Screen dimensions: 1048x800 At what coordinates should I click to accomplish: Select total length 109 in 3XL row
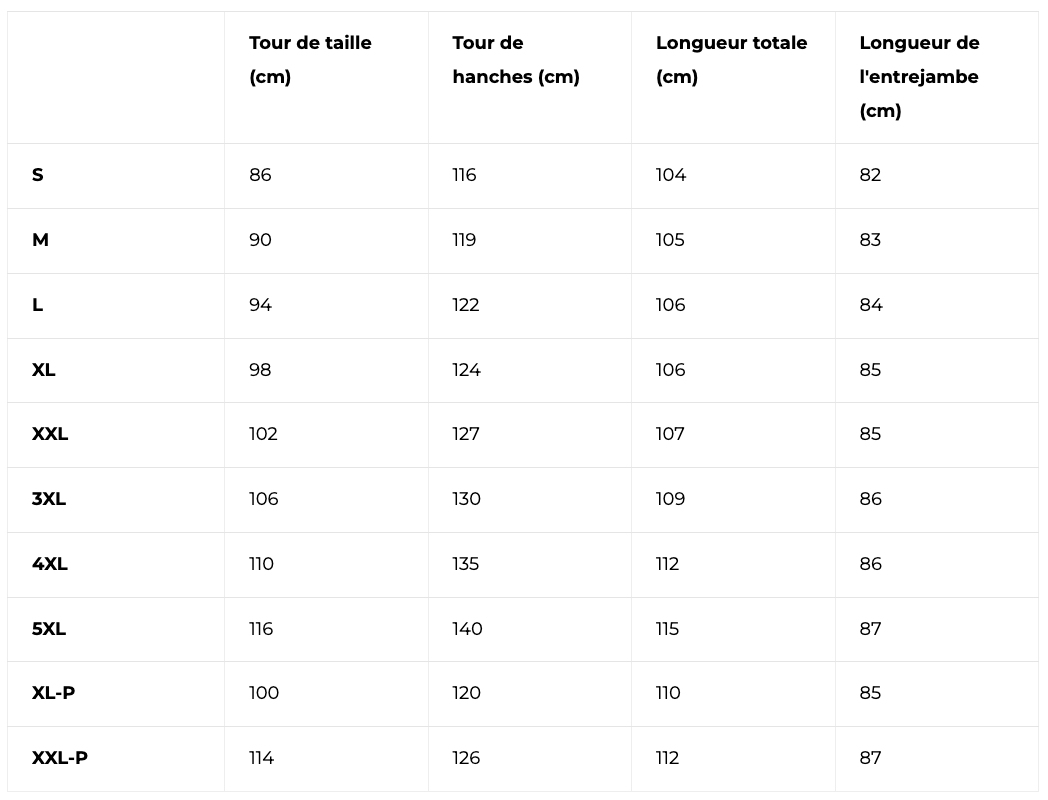tap(670, 499)
